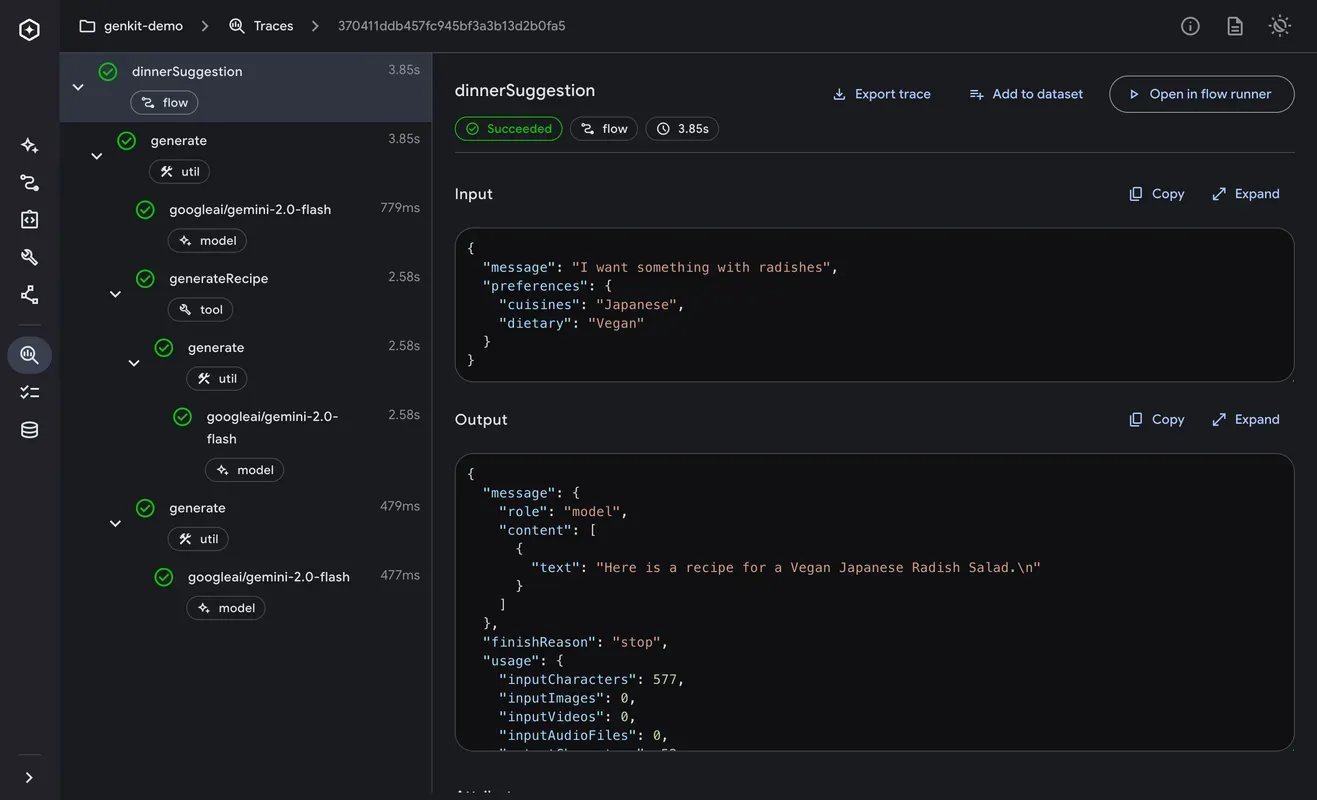Viewport: 1317px width, 800px height.
Task: Open the sparkle Run icon in sidebar
Action: click(x=29, y=146)
